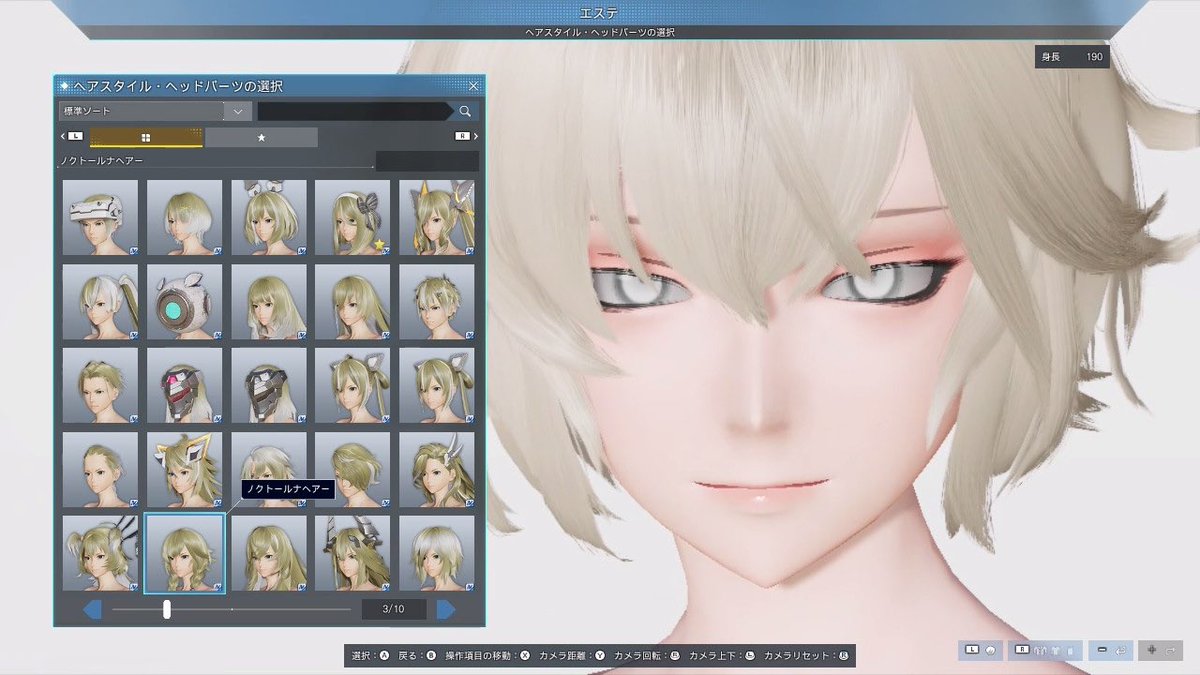Click the hairstyle search text field

354,111
